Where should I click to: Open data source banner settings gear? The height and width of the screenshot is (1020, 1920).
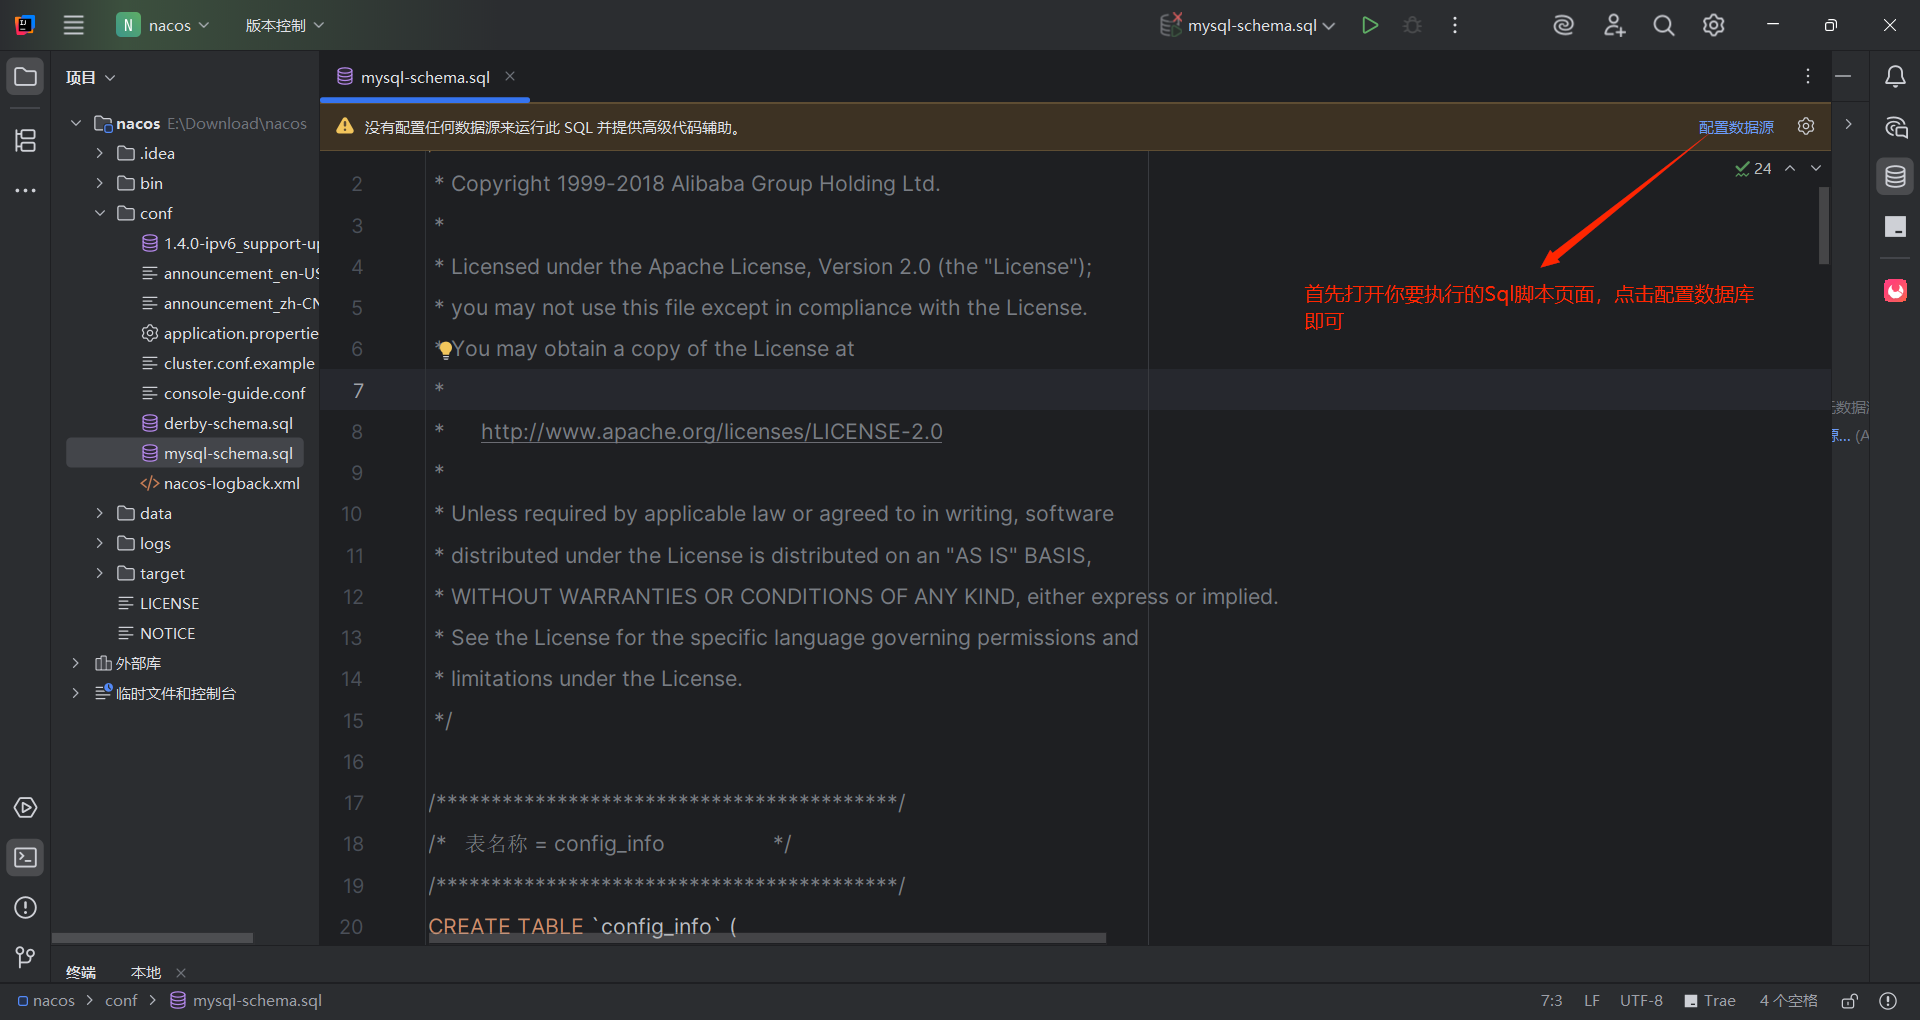1806,126
